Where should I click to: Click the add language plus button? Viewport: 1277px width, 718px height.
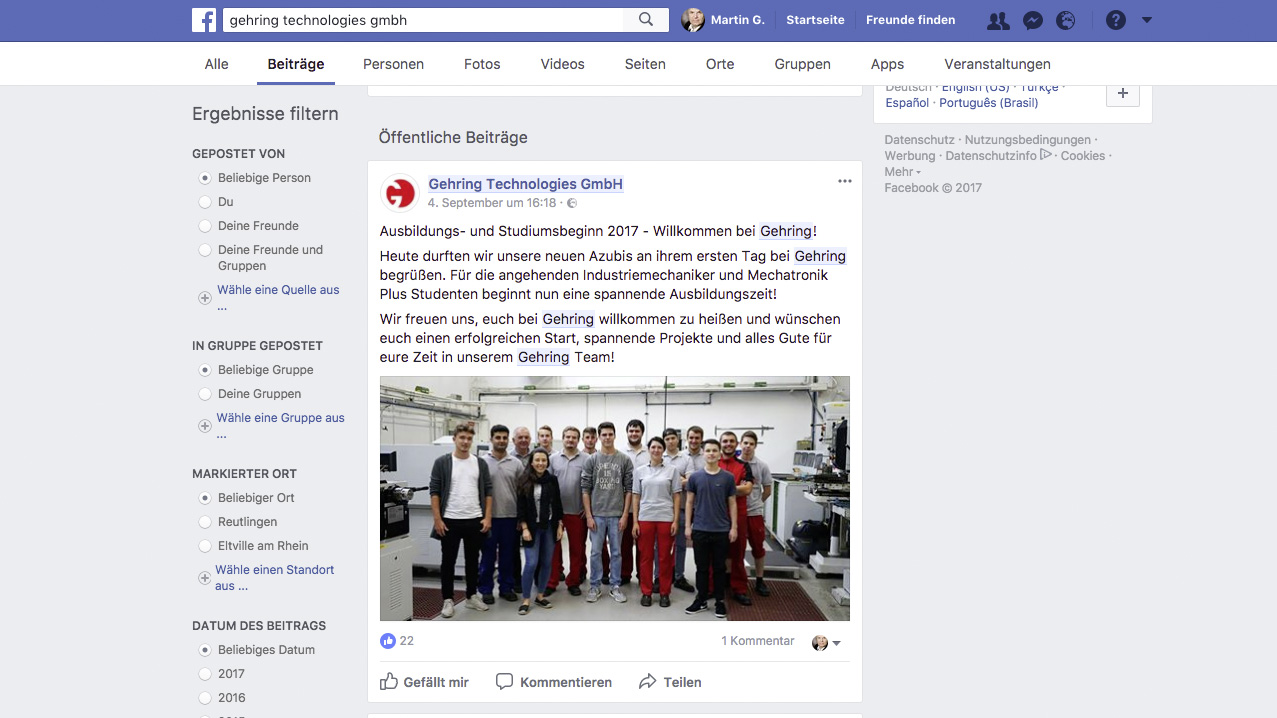point(1123,93)
